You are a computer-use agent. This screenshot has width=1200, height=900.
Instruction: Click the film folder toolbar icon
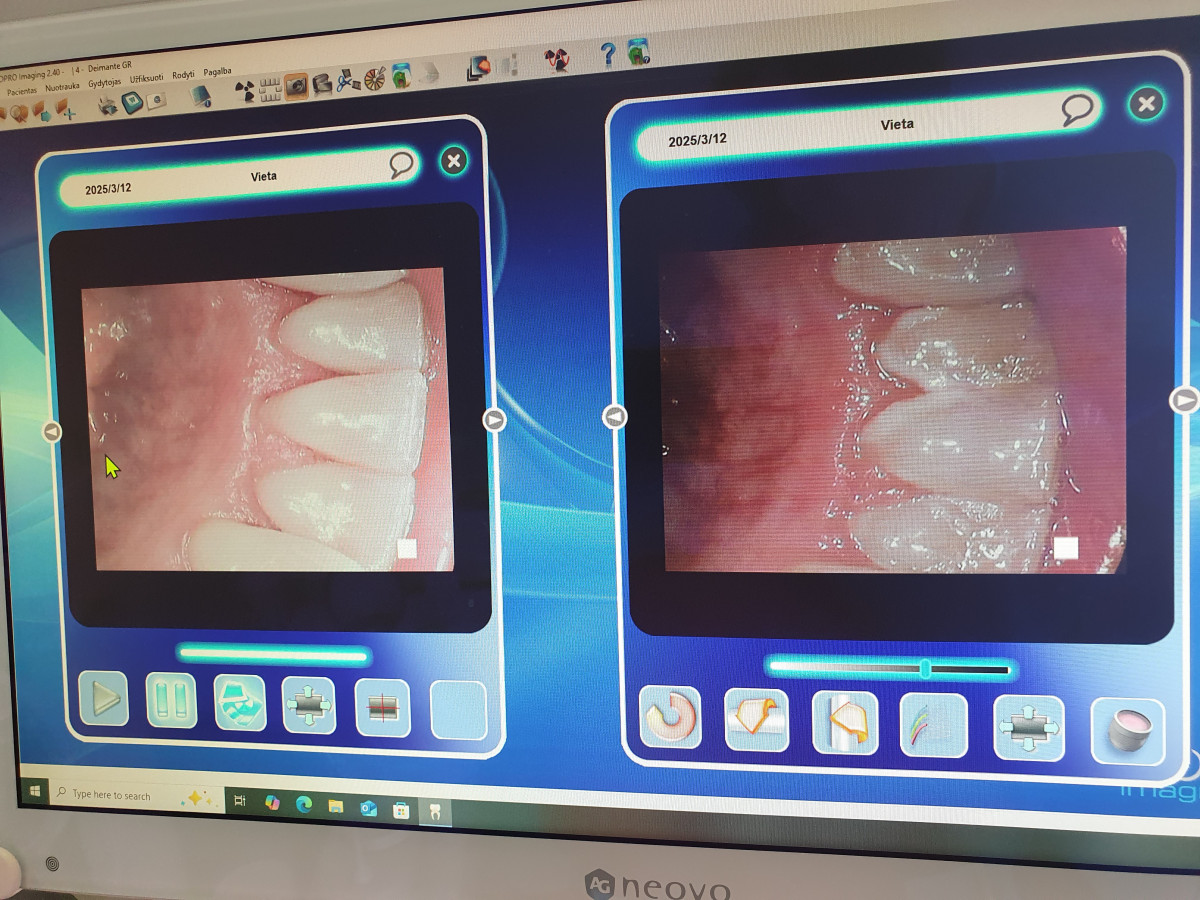pyautogui.click(x=322, y=84)
